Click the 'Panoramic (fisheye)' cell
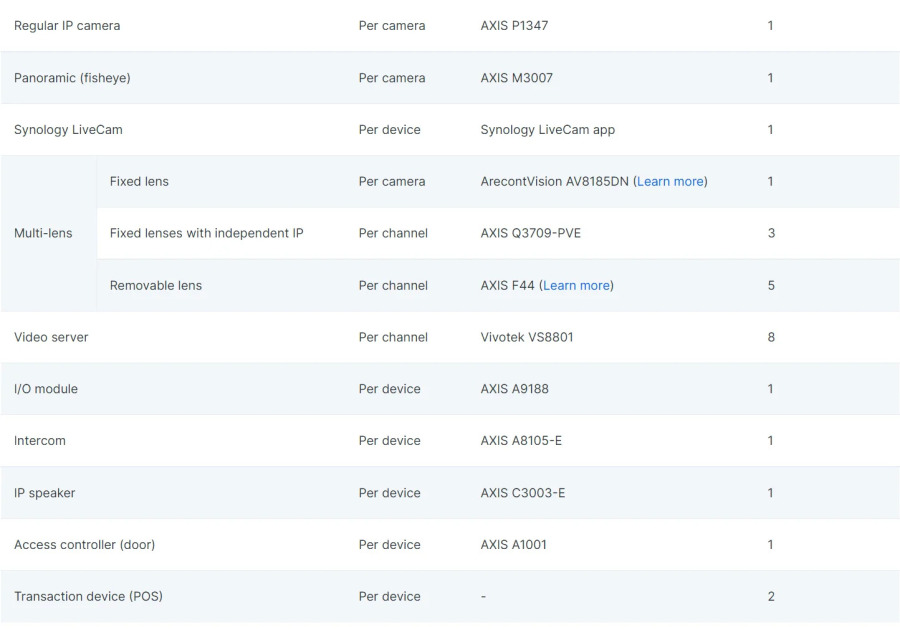The image size is (900, 630). 72,77
